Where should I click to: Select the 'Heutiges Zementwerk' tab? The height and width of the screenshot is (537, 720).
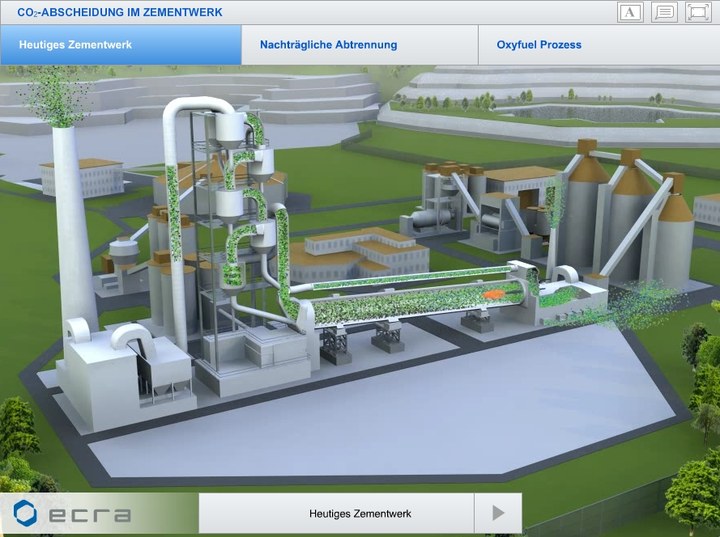[120, 45]
